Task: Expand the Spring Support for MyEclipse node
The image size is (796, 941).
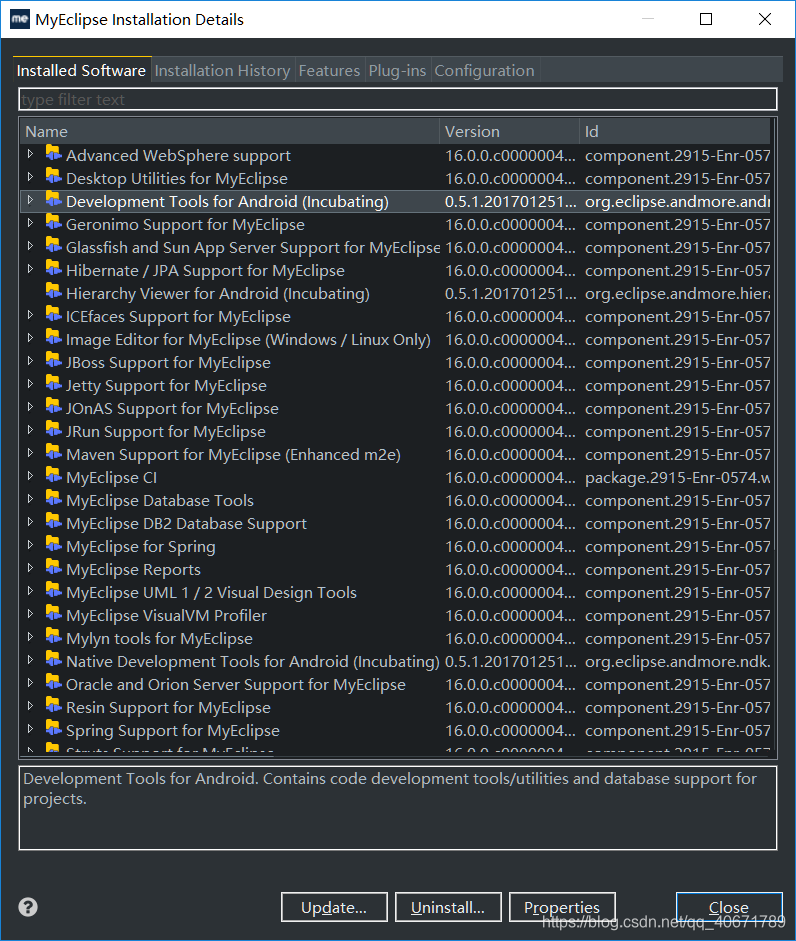Action: coord(30,729)
